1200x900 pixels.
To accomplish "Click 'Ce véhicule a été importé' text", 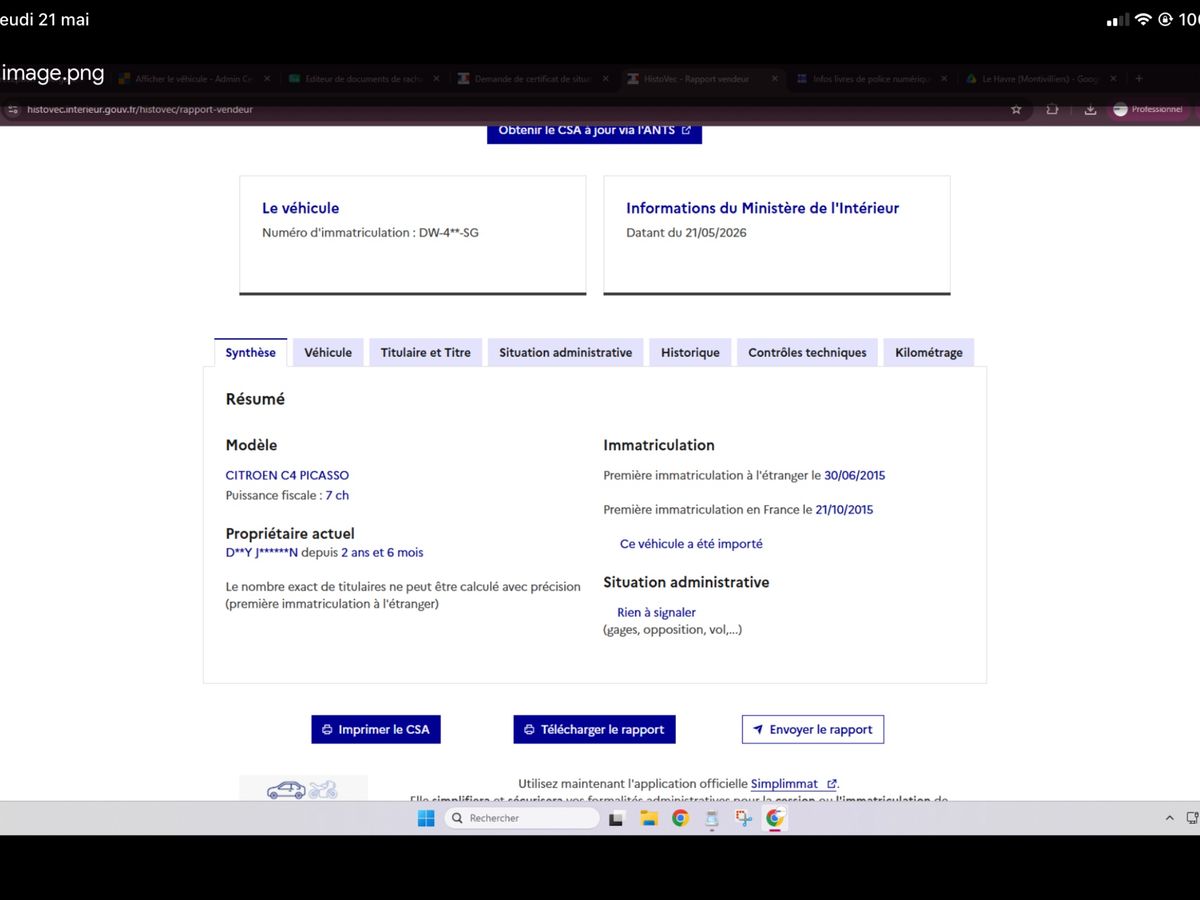I will 691,544.
